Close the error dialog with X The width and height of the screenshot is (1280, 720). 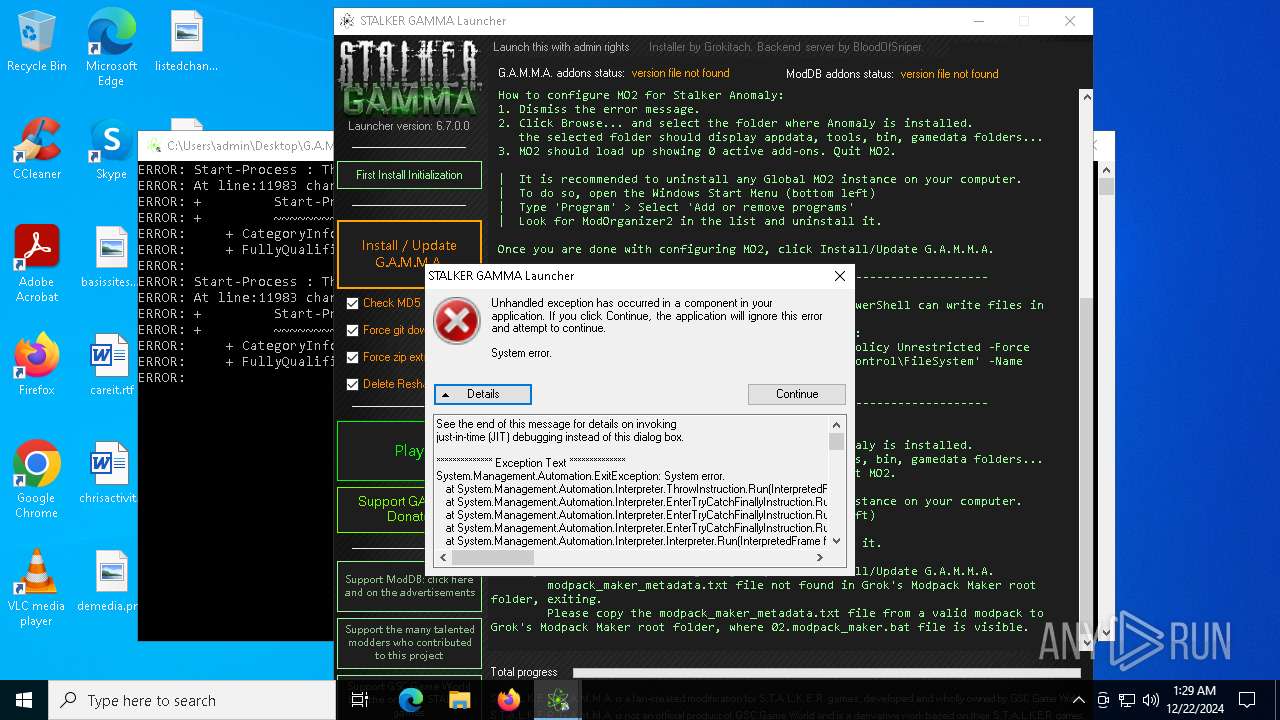[x=840, y=276]
